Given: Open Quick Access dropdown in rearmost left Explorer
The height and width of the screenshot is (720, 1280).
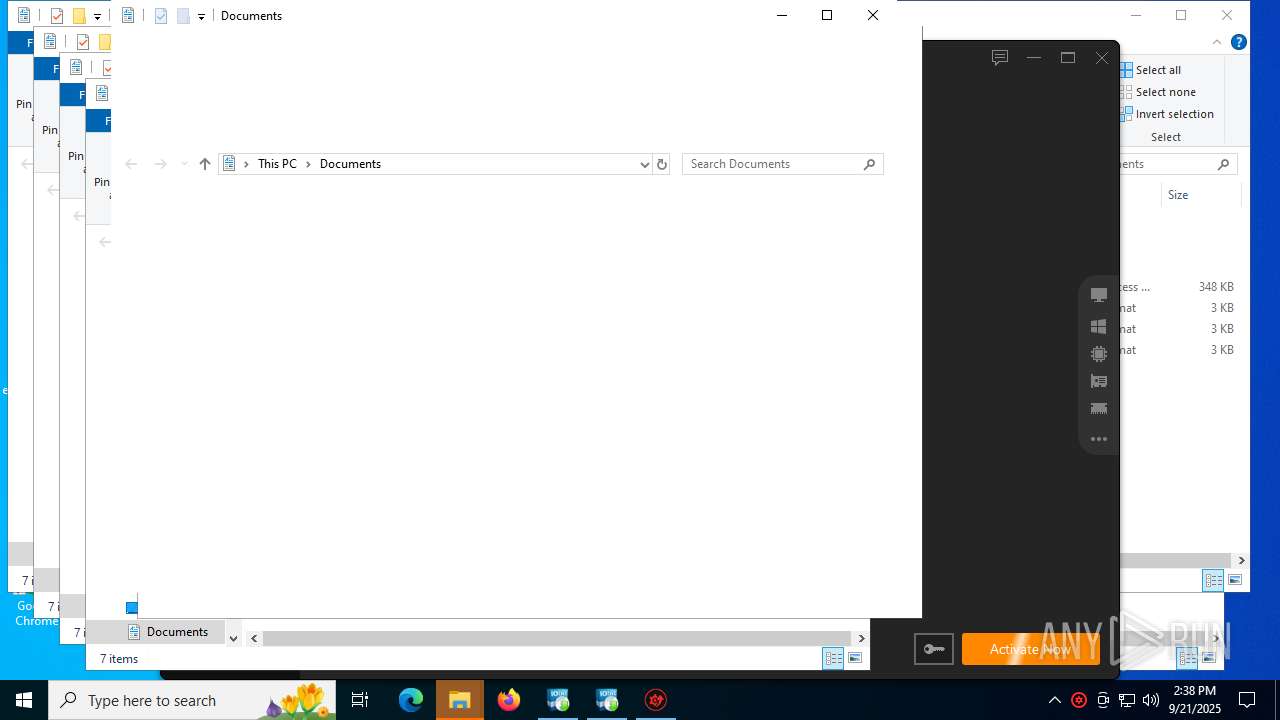Looking at the screenshot, I should point(97,16).
